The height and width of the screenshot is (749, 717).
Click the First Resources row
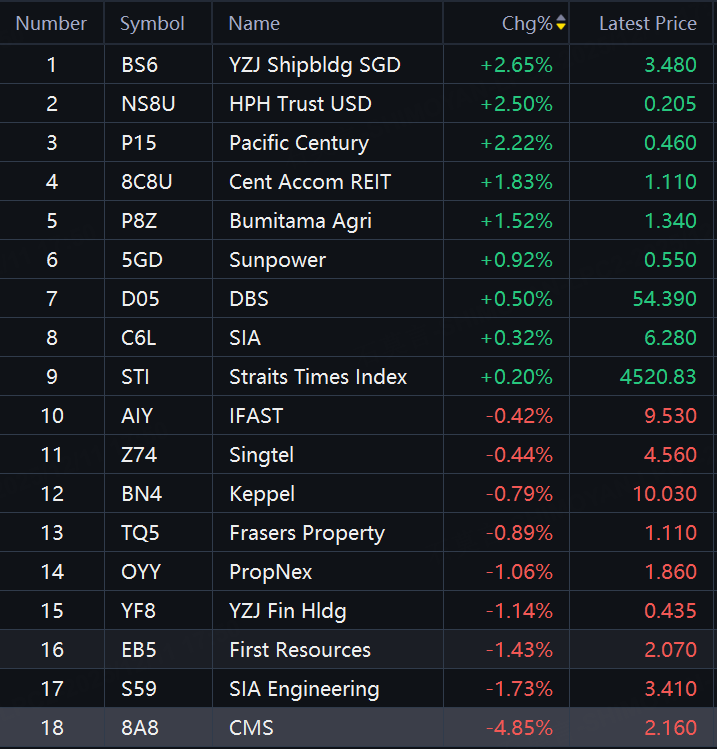click(x=300, y=650)
